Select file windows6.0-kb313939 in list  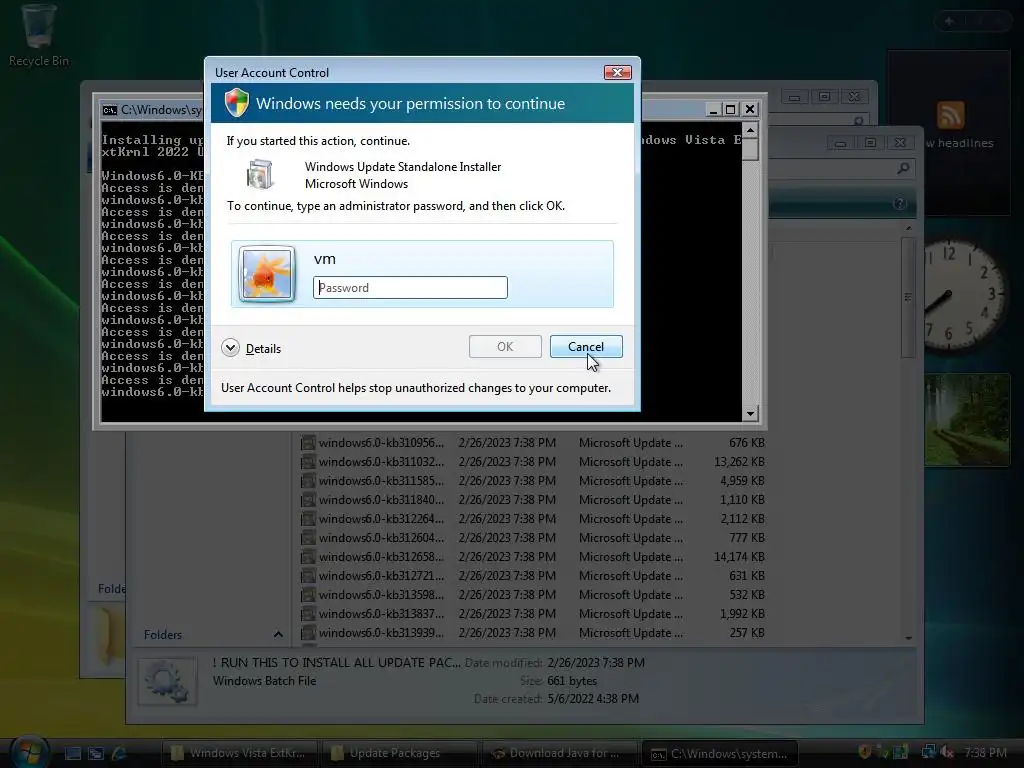click(532, 632)
